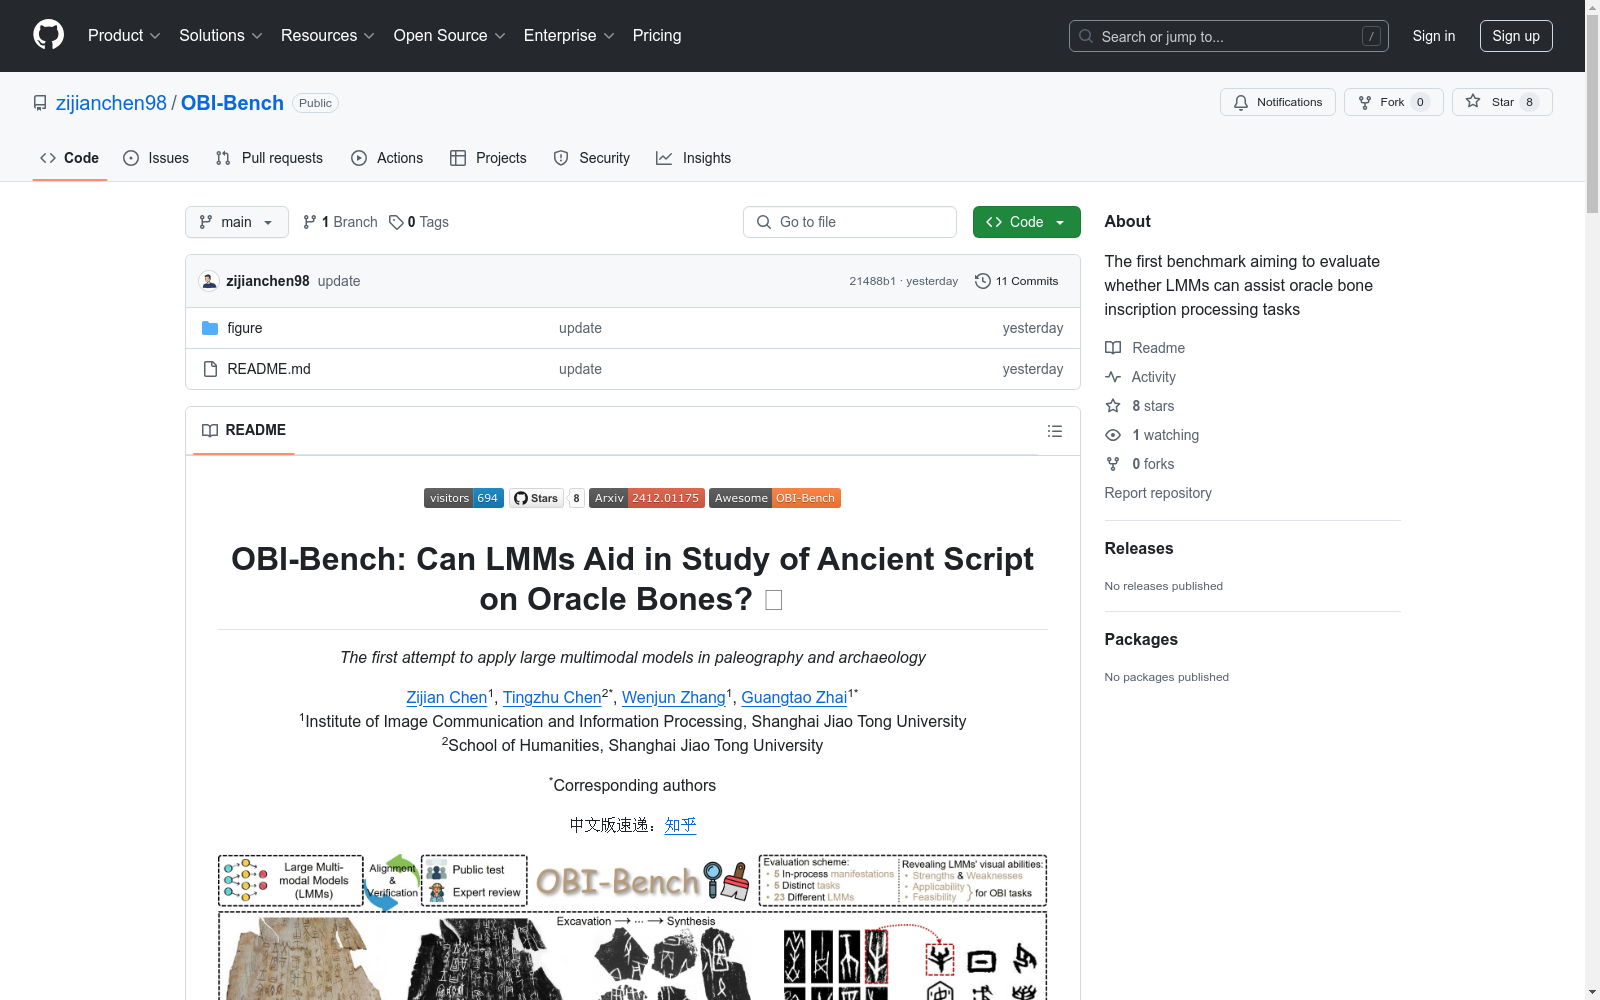
Task: Click the commit history clock icon
Action: click(x=982, y=281)
